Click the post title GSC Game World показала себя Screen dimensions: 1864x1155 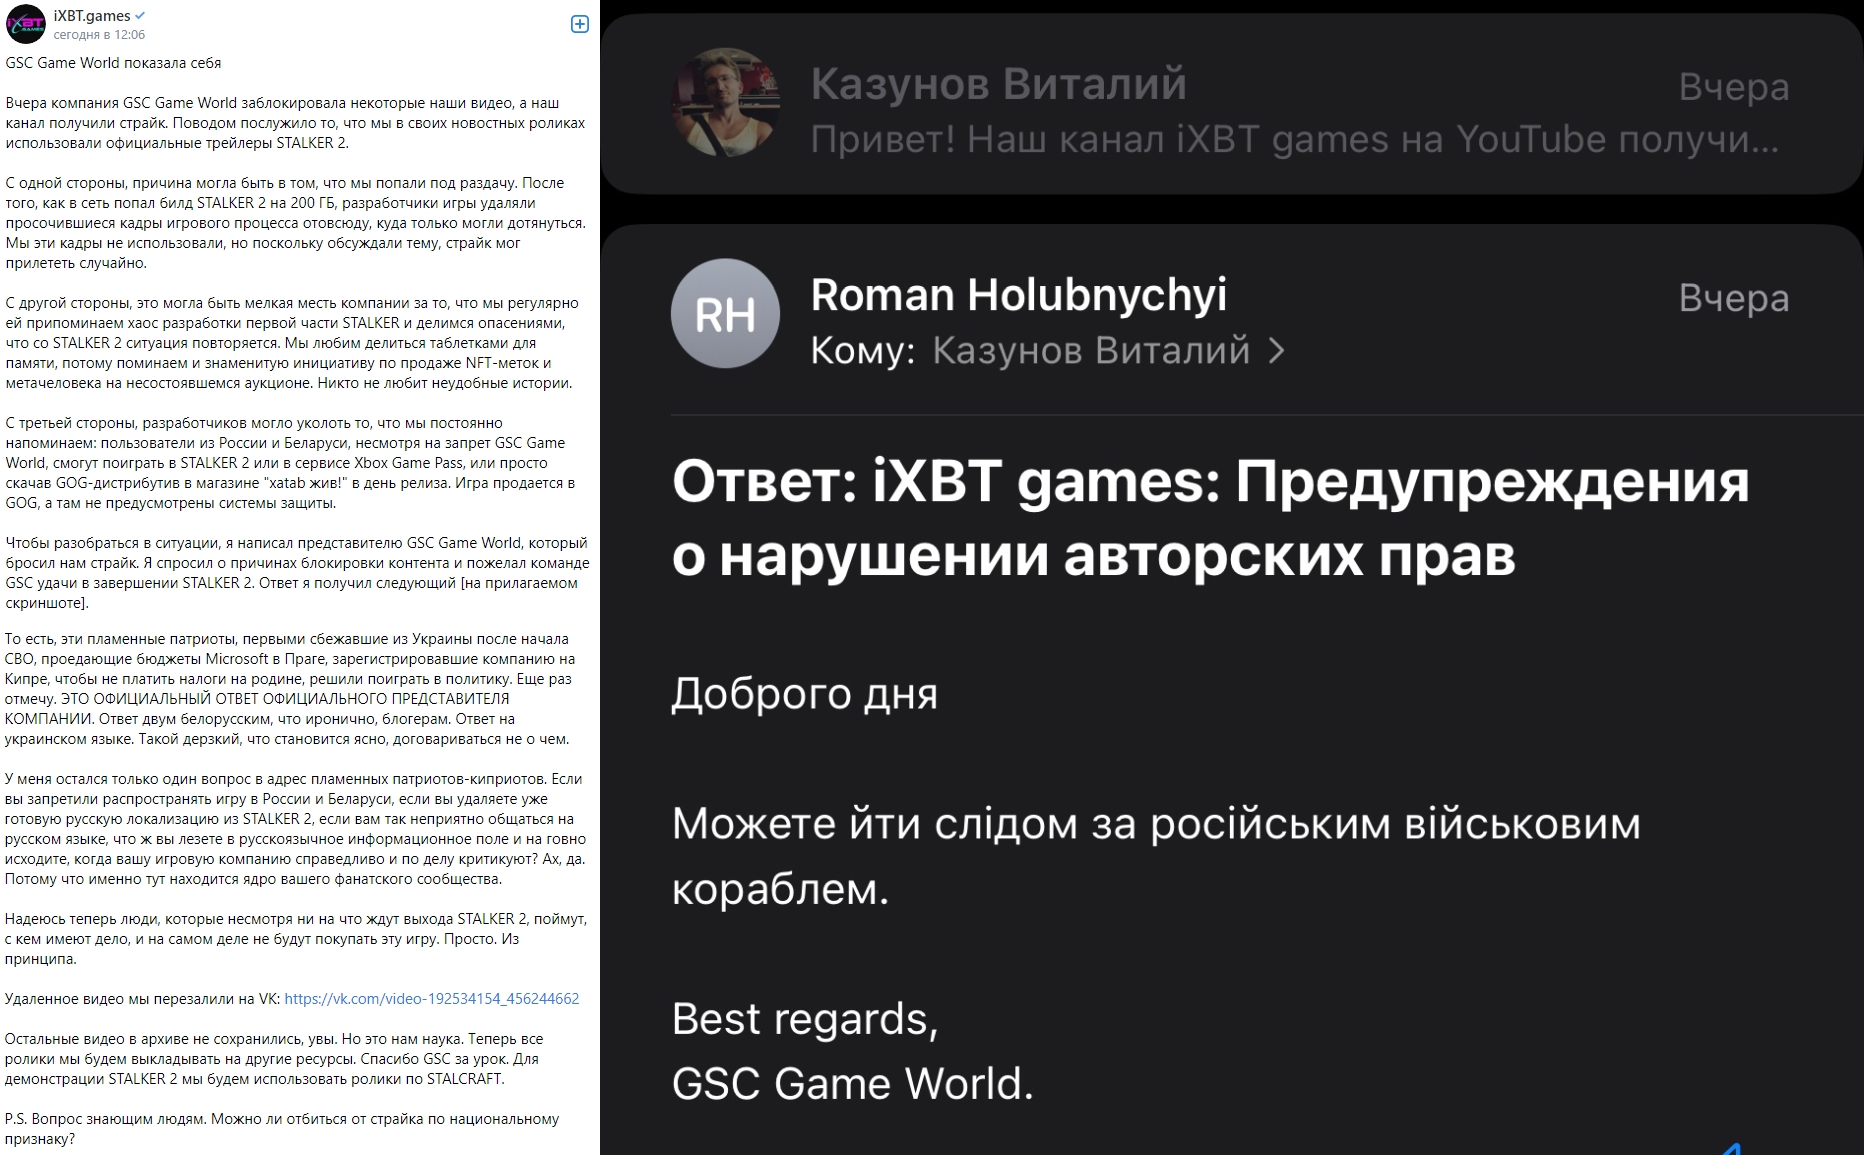pyautogui.click(x=113, y=63)
